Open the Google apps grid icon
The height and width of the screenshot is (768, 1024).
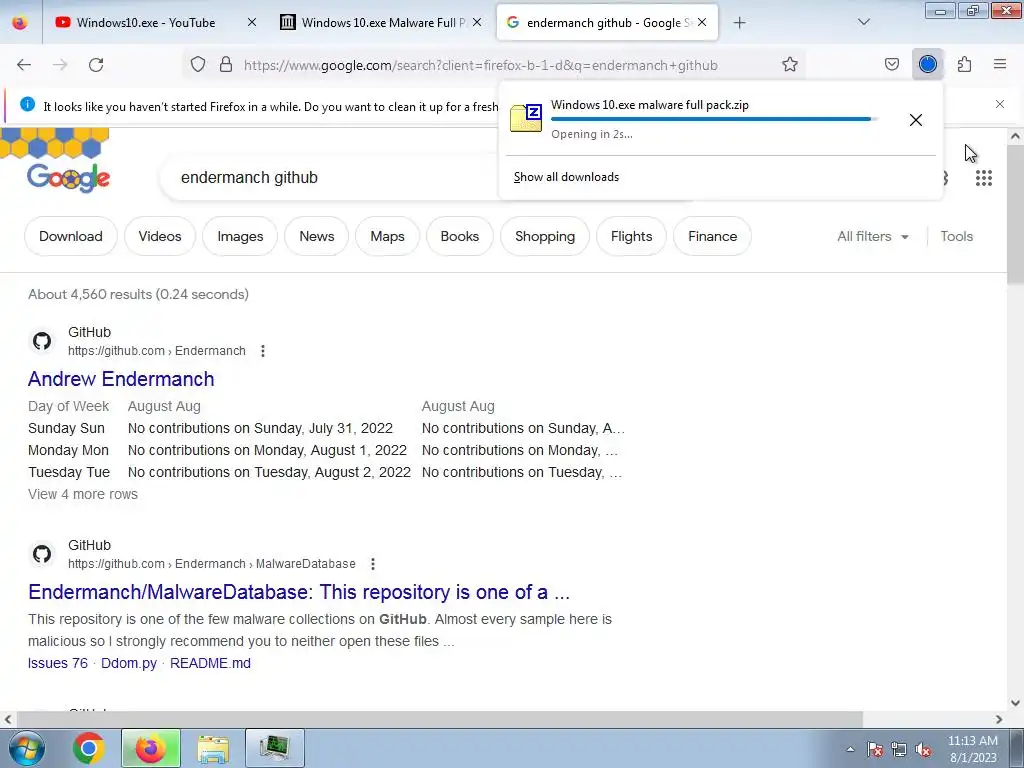click(x=984, y=178)
